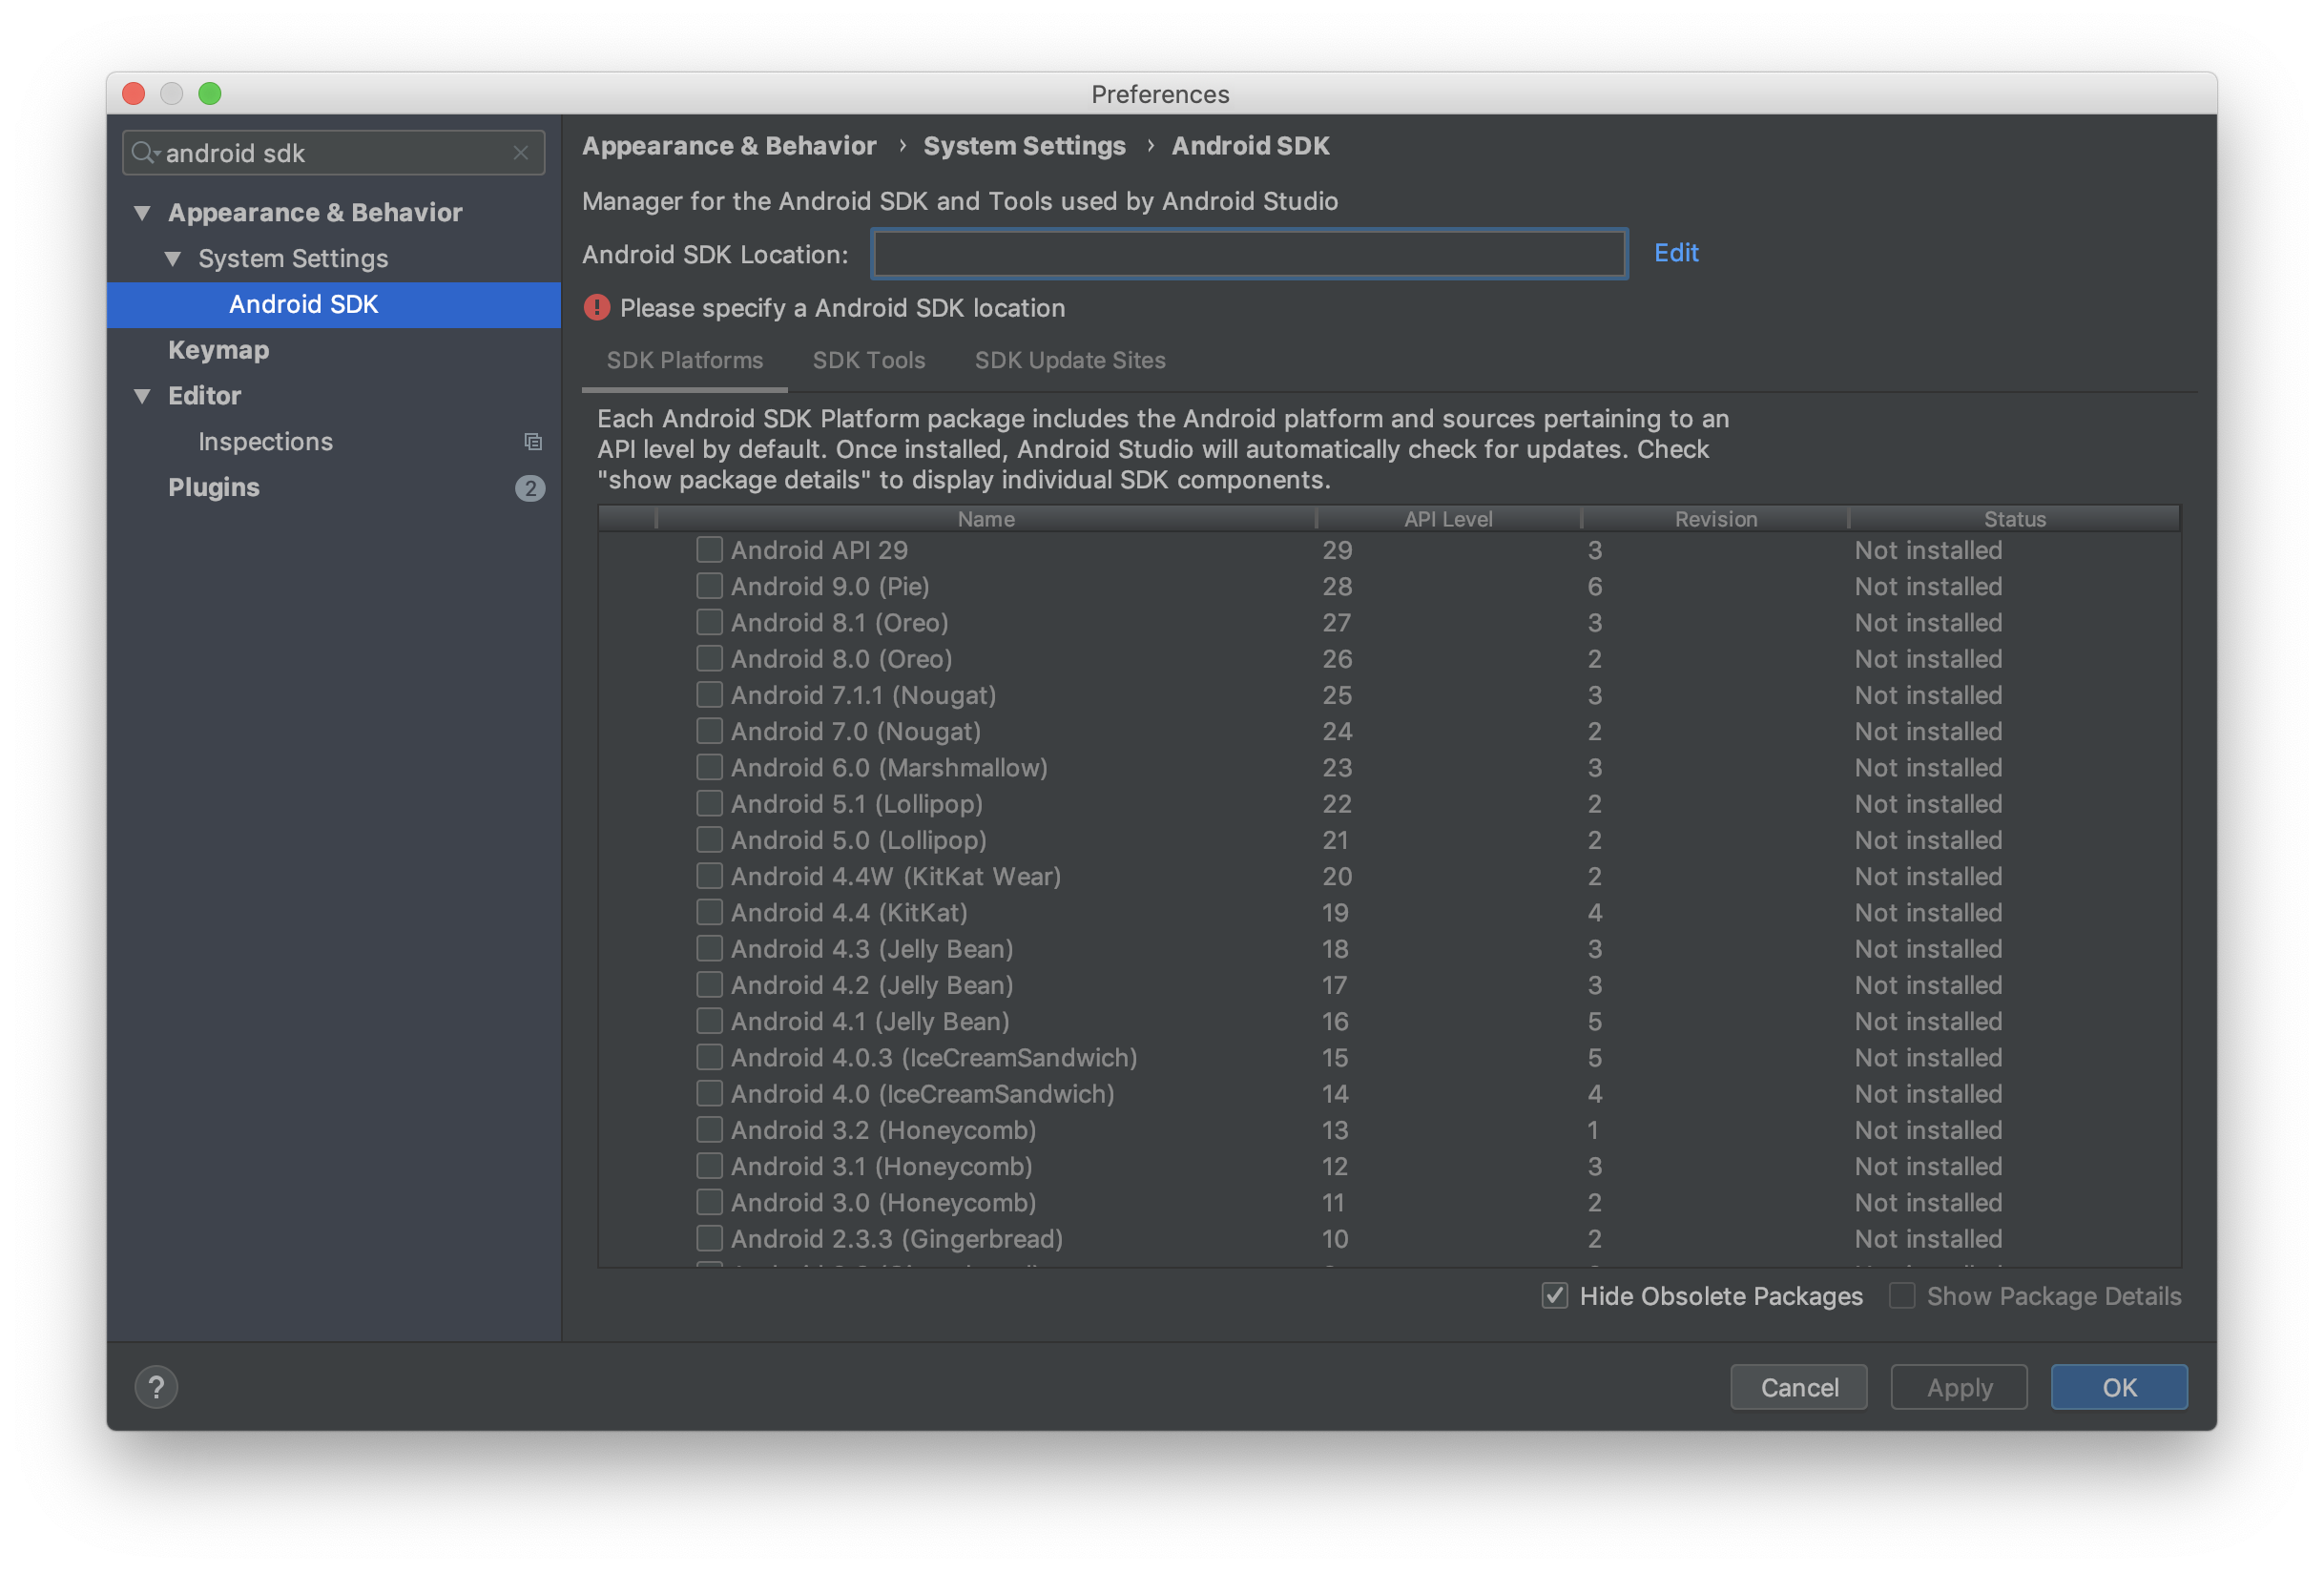Click the help question mark icon
The image size is (2324, 1572).
(x=156, y=1387)
